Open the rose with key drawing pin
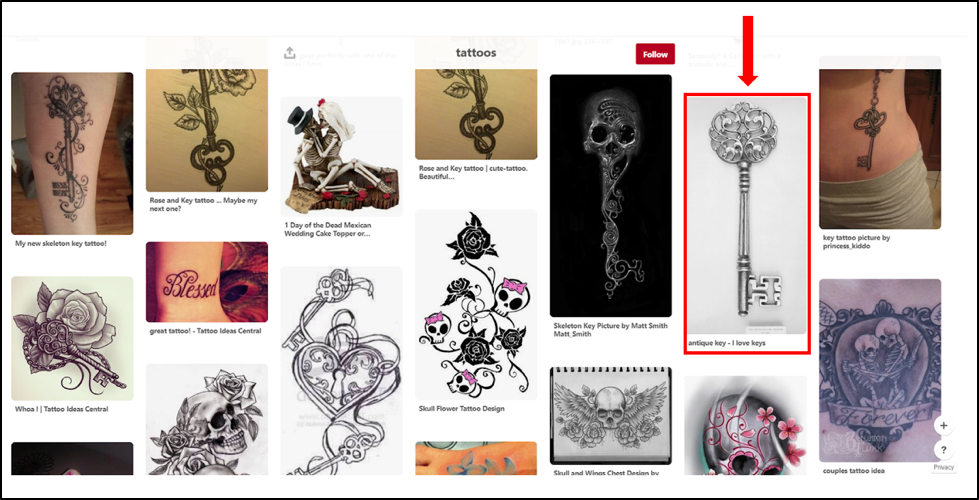The width and height of the screenshot is (979, 500). [72, 338]
